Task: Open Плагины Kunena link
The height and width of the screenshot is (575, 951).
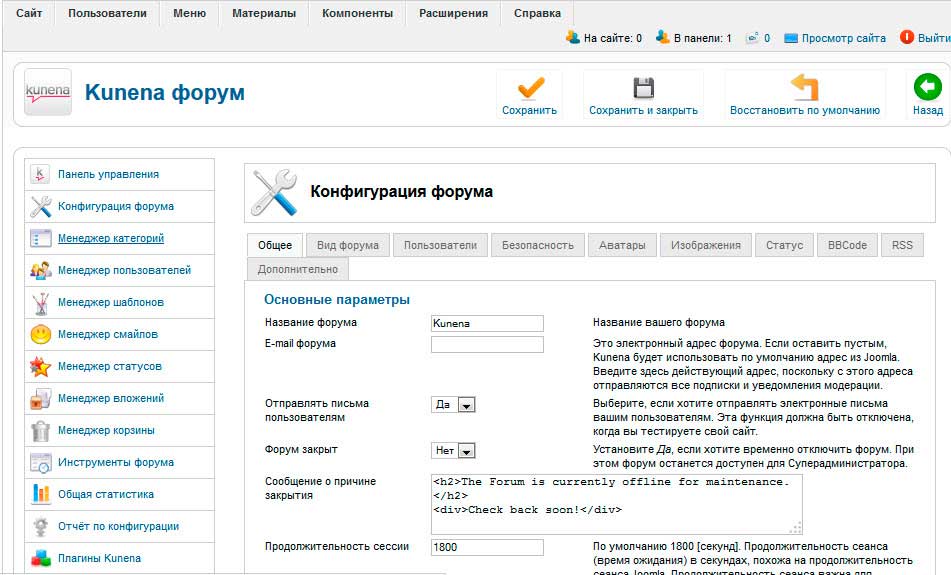Action: 99,559
